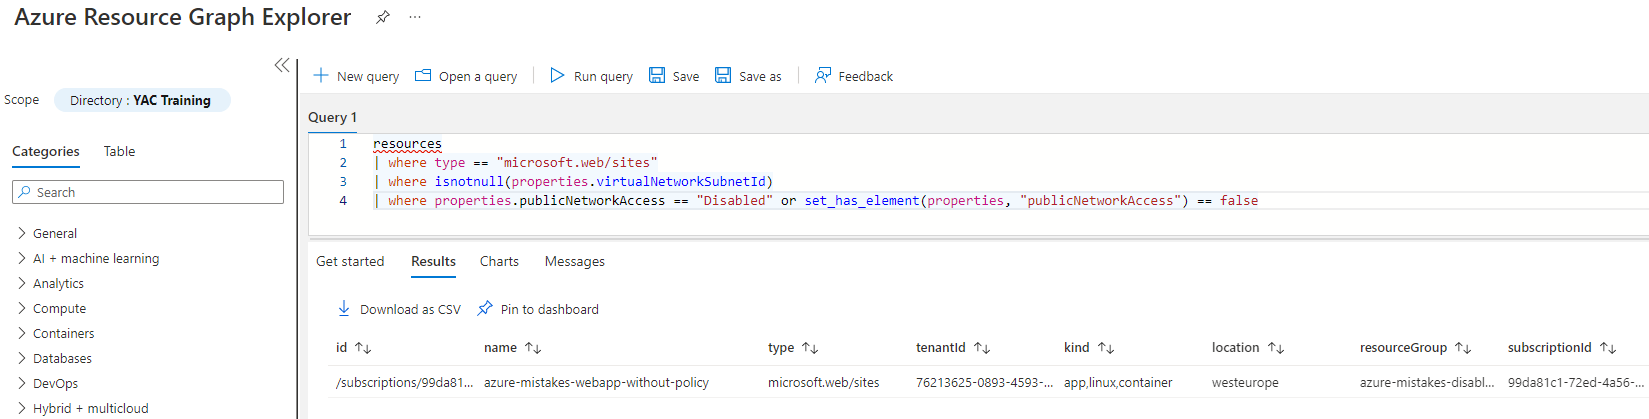Sort results by type column arrows
The image size is (1649, 419).
point(810,348)
